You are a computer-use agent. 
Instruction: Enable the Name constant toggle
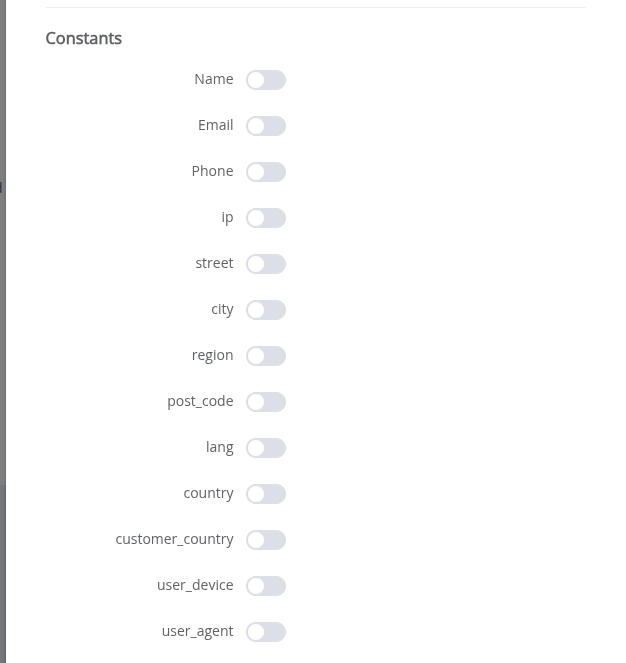tap(266, 80)
